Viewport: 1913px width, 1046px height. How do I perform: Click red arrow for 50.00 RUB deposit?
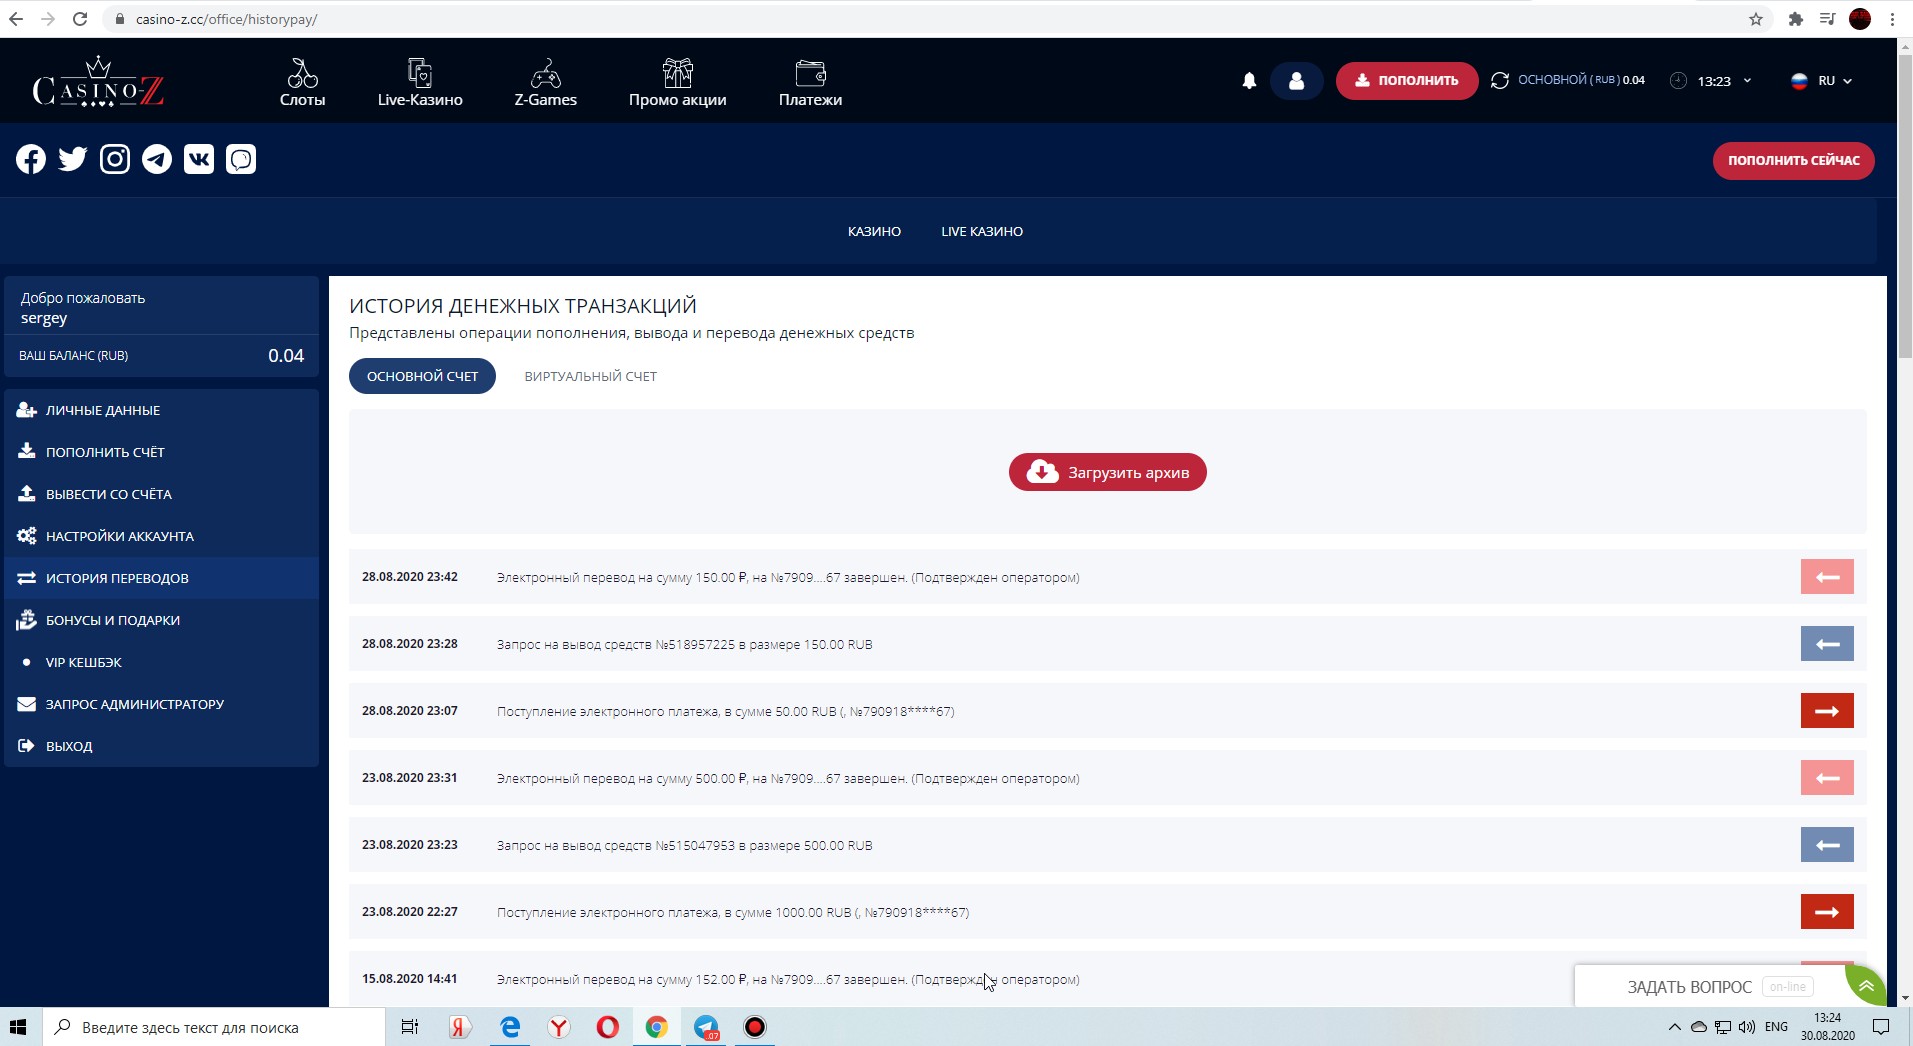(1826, 711)
